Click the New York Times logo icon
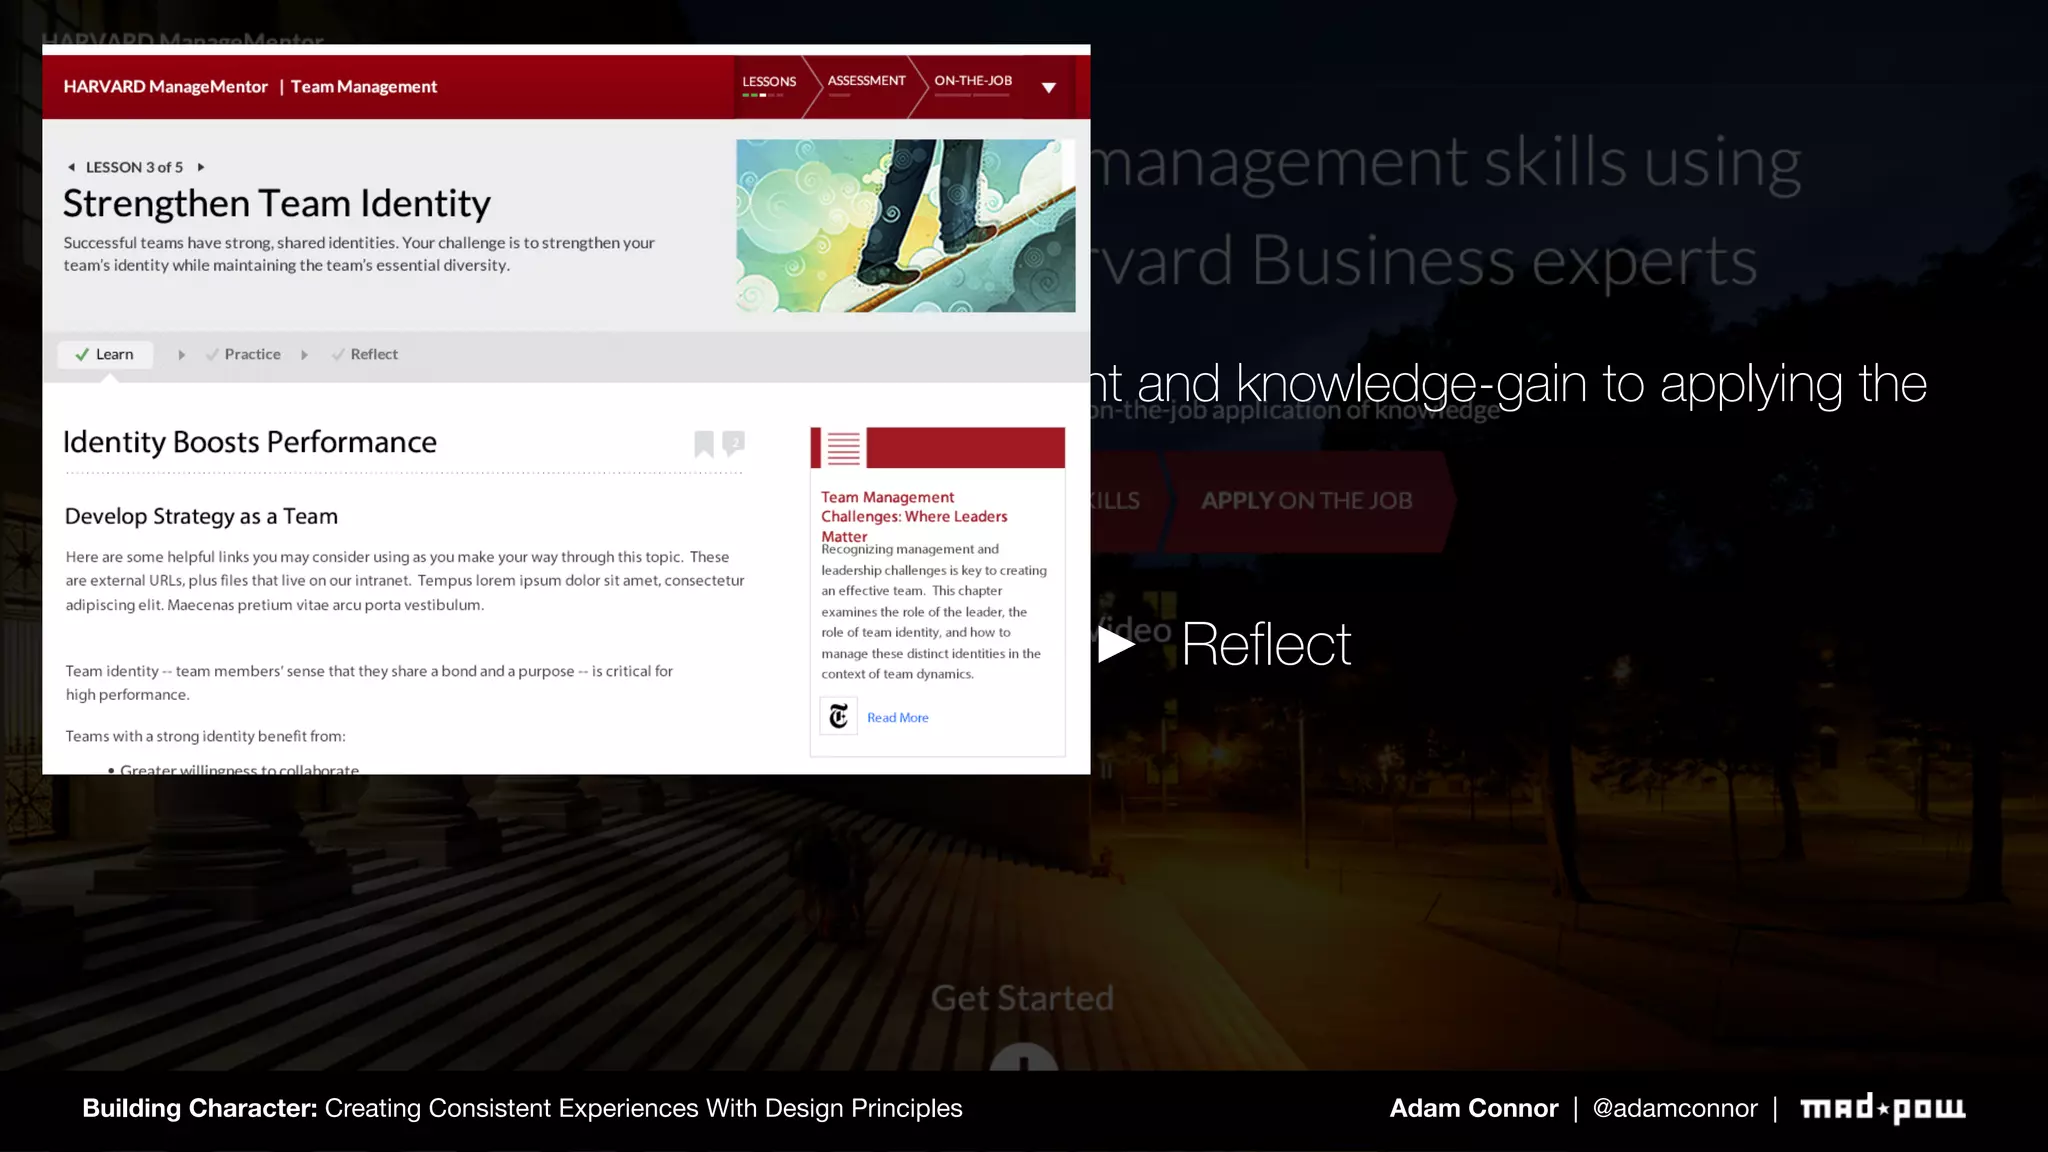2048x1152 pixels. [x=839, y=716]
